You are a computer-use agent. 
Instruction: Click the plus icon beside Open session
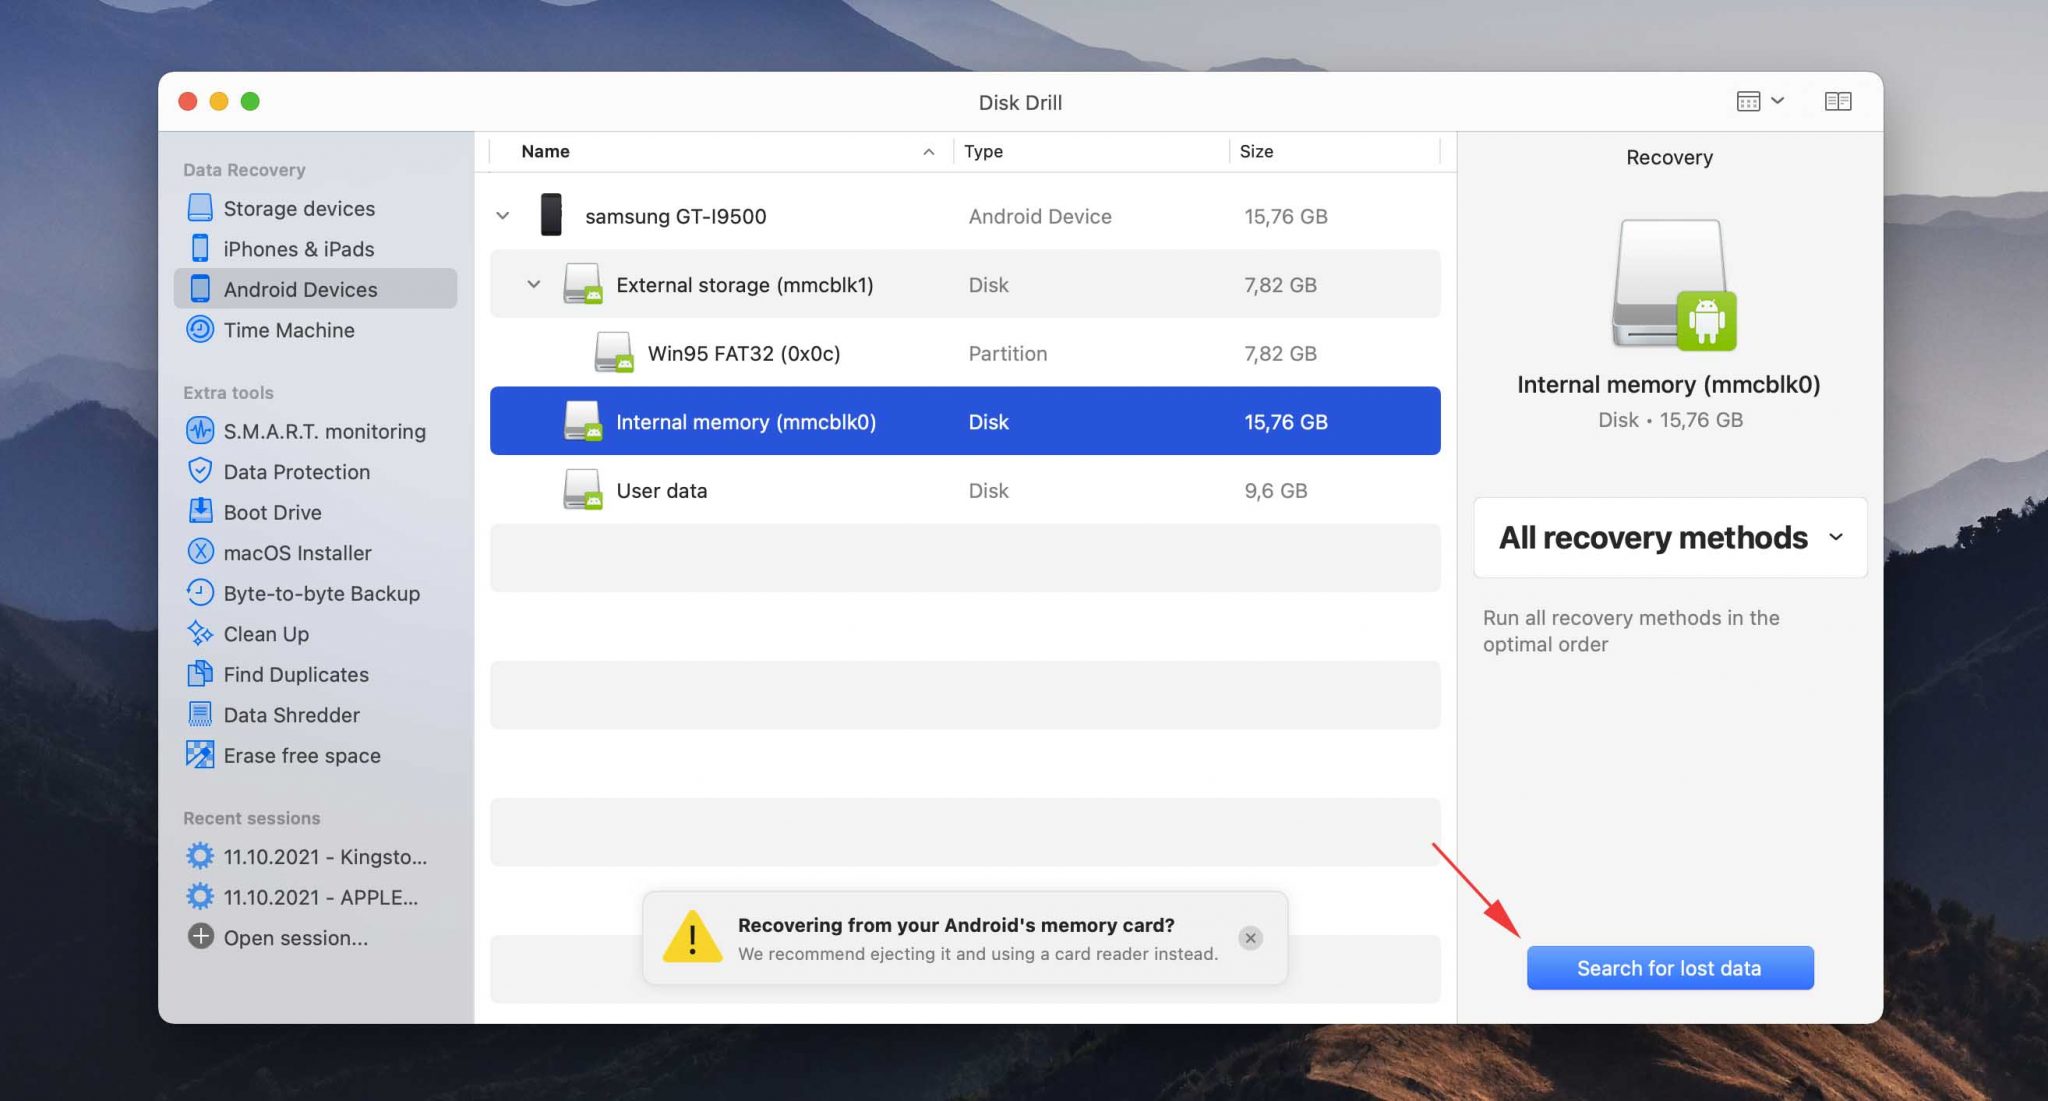200,937
